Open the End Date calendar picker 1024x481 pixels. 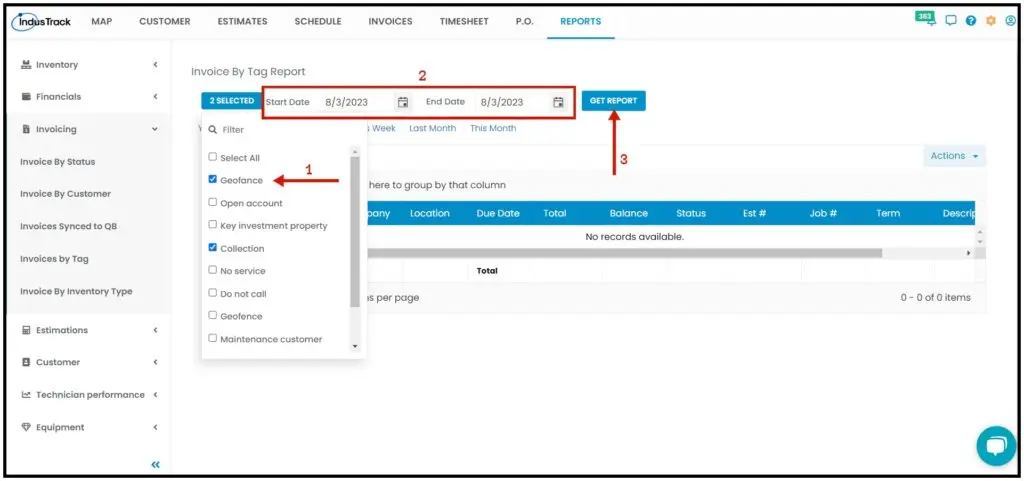(558, 102)
